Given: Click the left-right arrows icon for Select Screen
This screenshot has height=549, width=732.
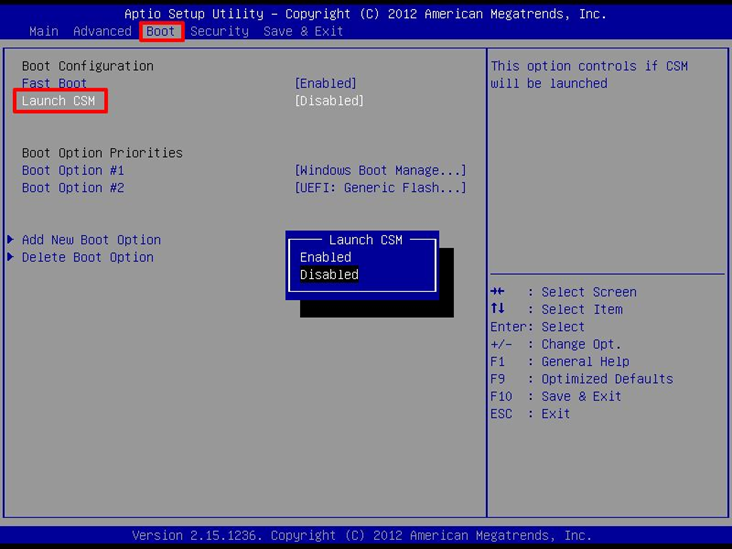Looking at the screenshot, I should click(498, 292).
